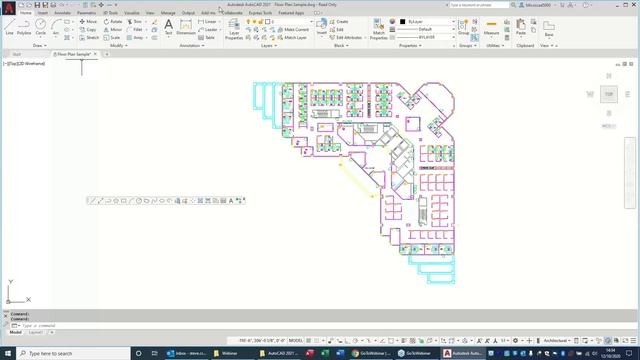Open the Annotate ribbon tab
This screenshot has height=360, width=640.
62,13
